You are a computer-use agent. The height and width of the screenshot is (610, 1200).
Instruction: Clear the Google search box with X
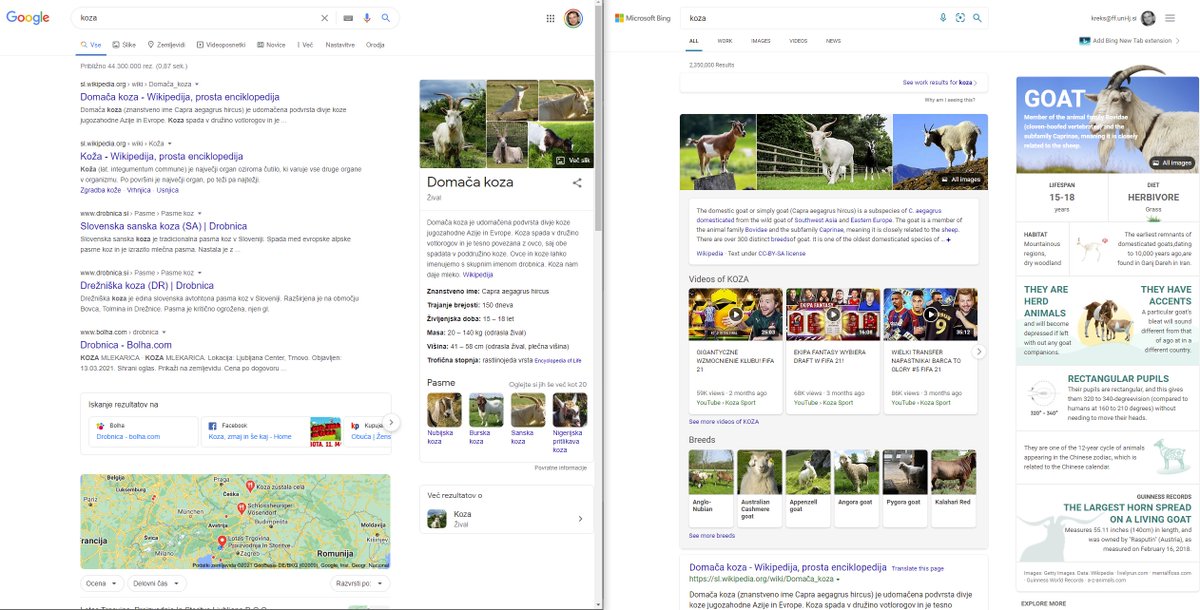pyautogui.click(x=324, y=18)
